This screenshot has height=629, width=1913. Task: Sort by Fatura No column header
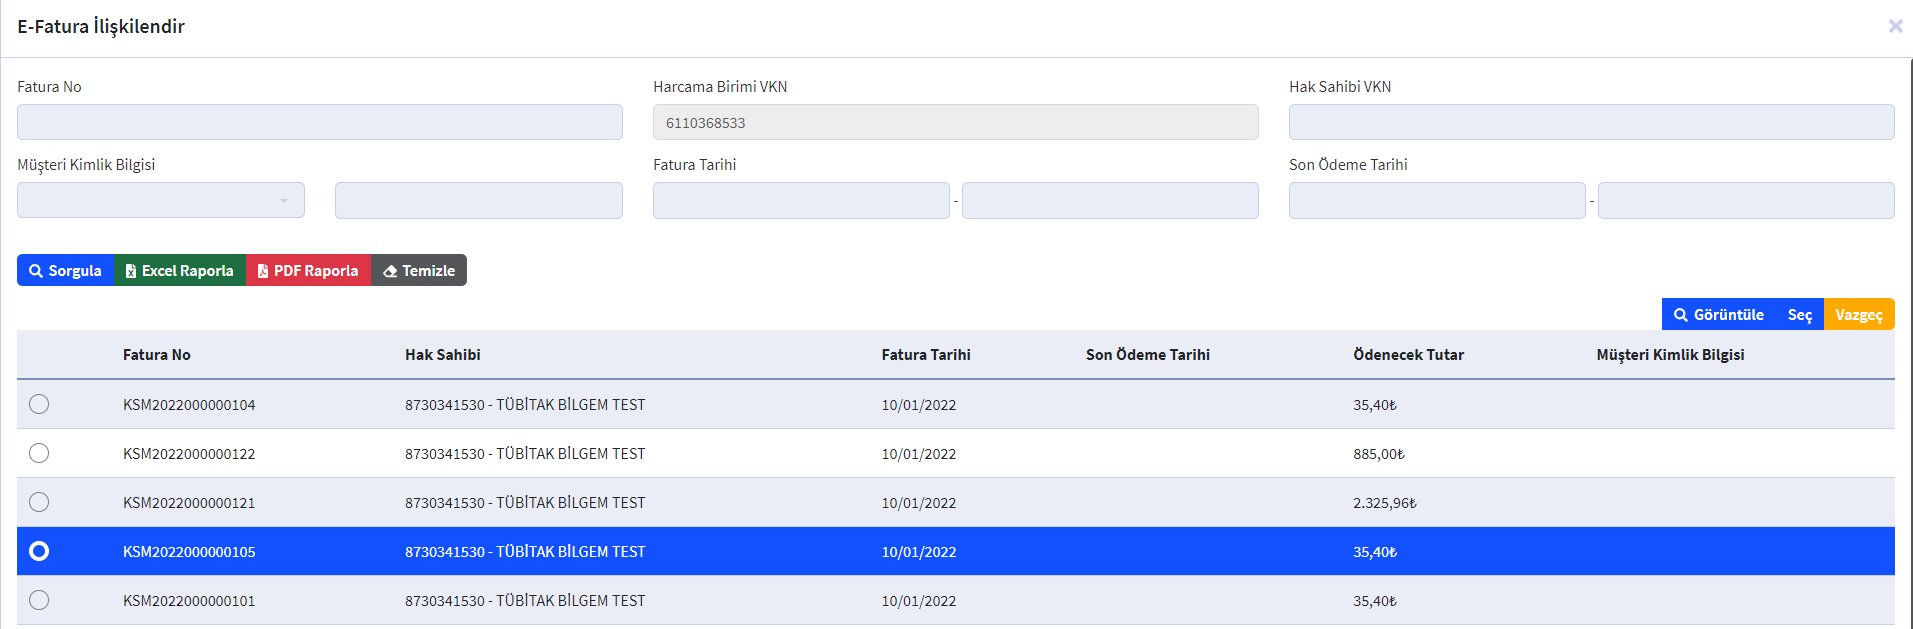click(157, 355)
